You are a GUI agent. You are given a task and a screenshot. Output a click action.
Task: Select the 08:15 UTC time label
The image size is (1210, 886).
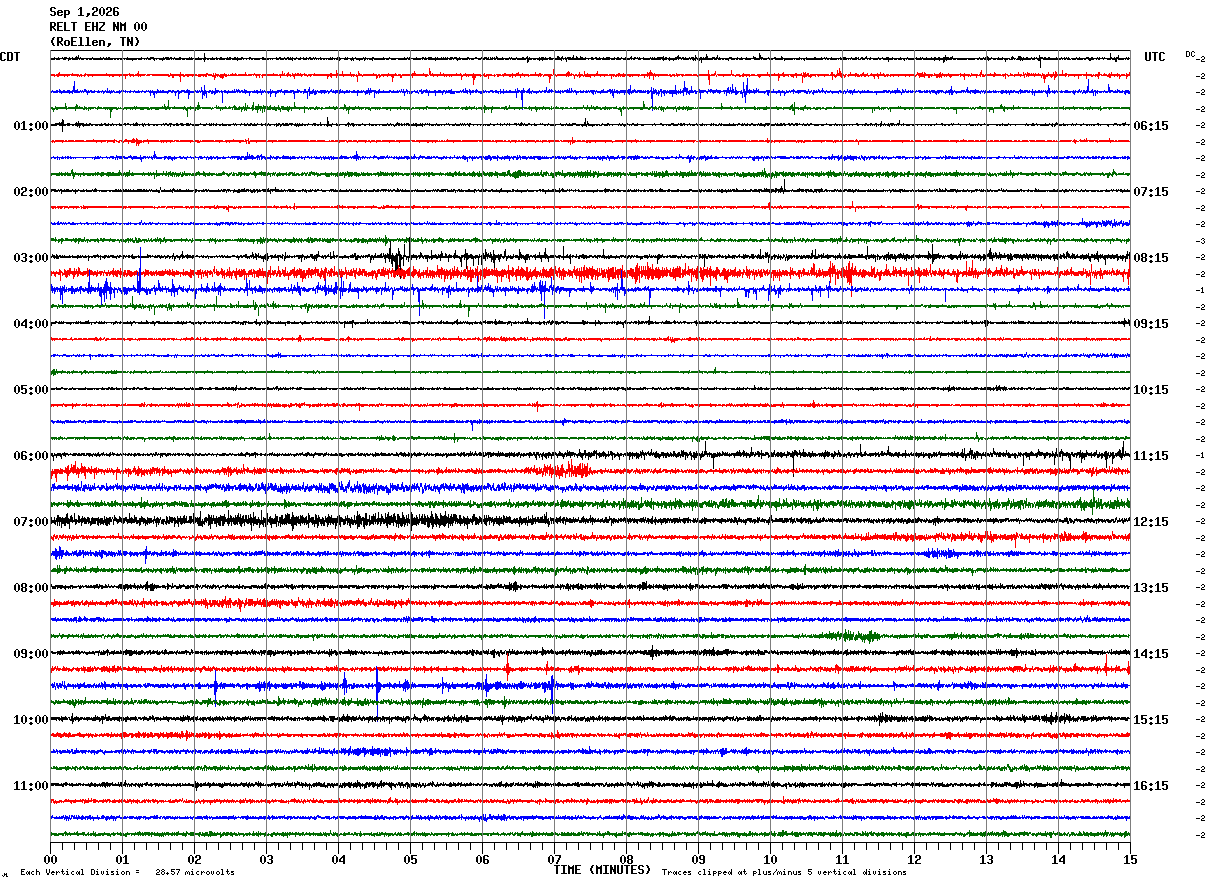coord(1151,258)
